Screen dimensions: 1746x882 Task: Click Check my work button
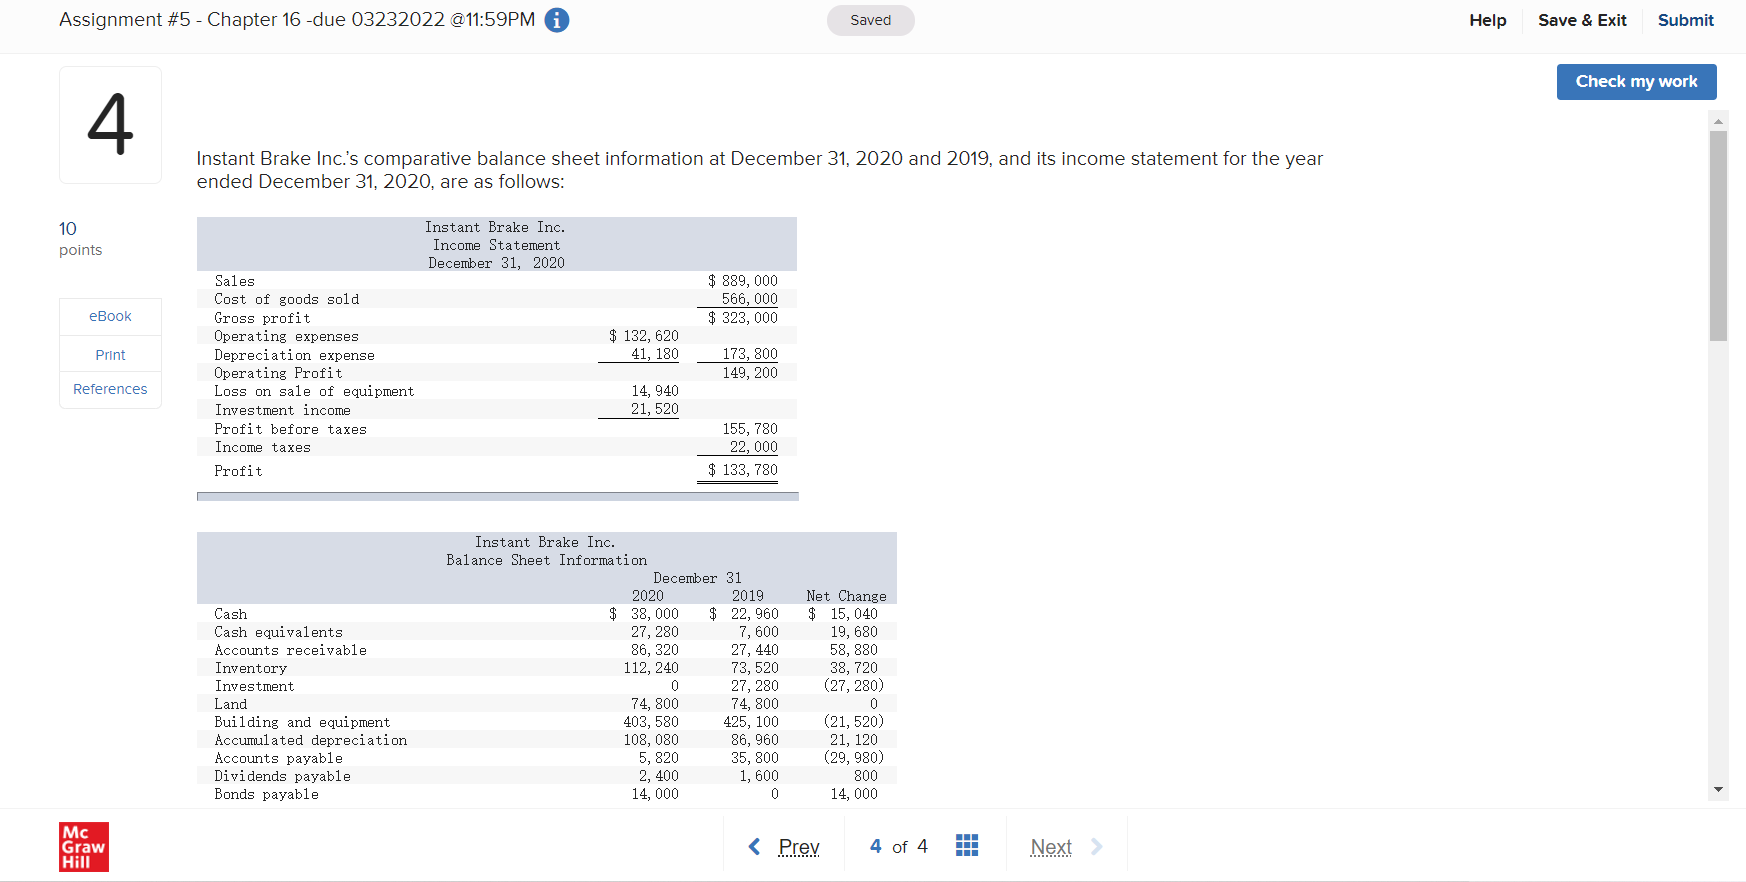[x=1637, y=82]
